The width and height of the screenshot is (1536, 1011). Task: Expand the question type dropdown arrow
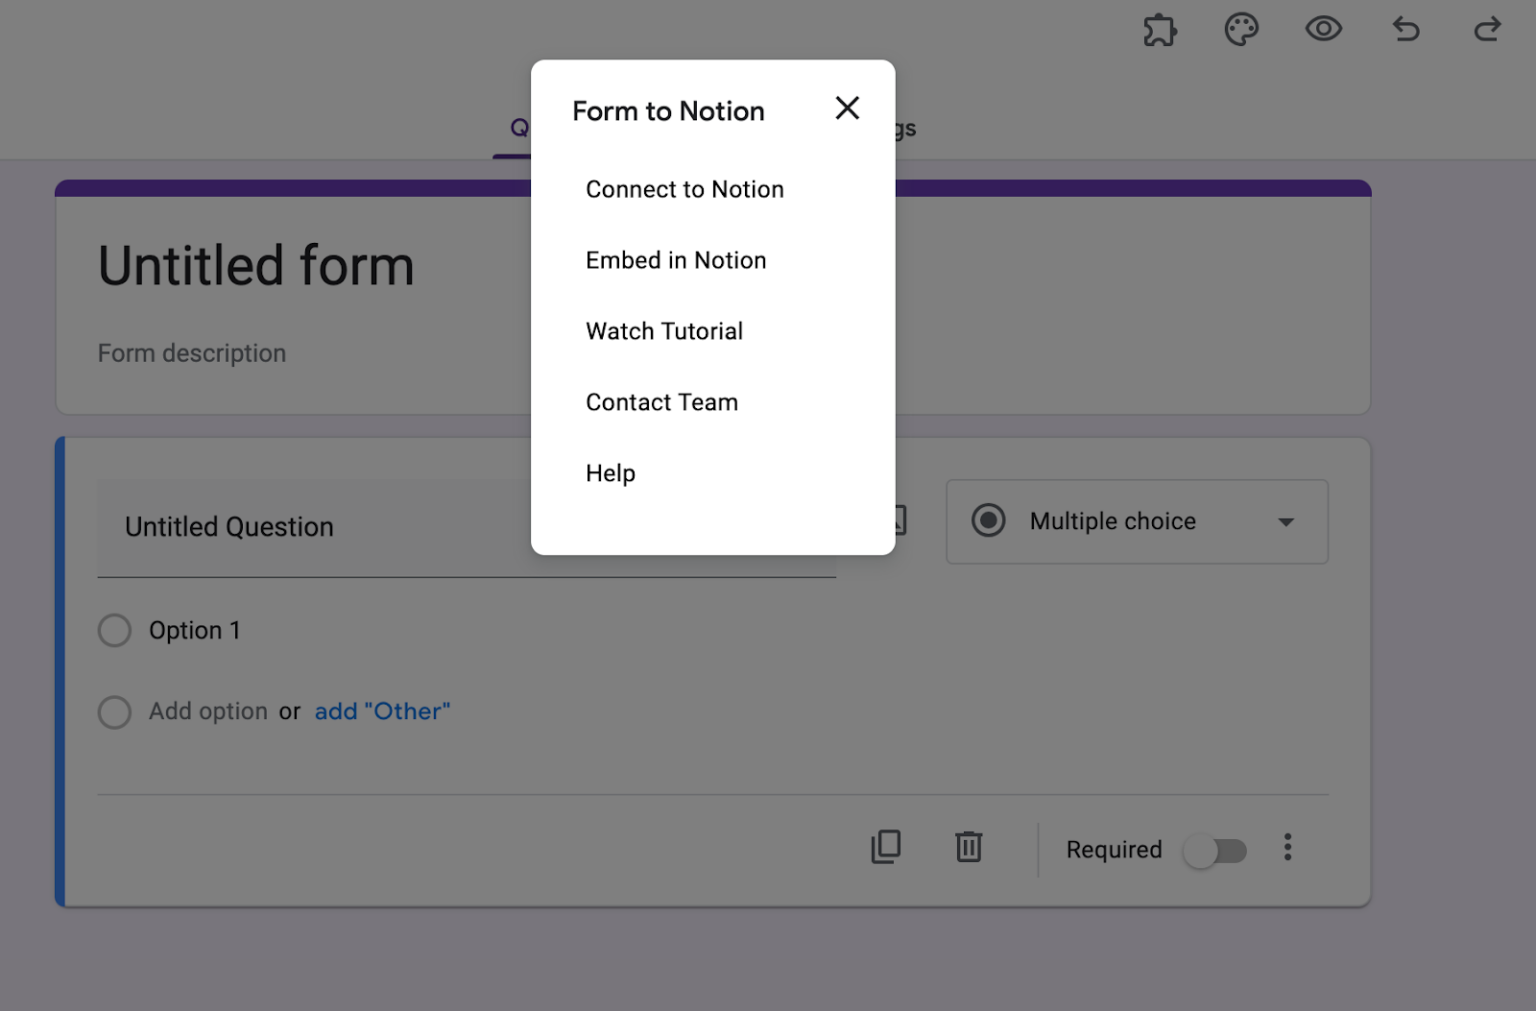tap(1286, 522)
